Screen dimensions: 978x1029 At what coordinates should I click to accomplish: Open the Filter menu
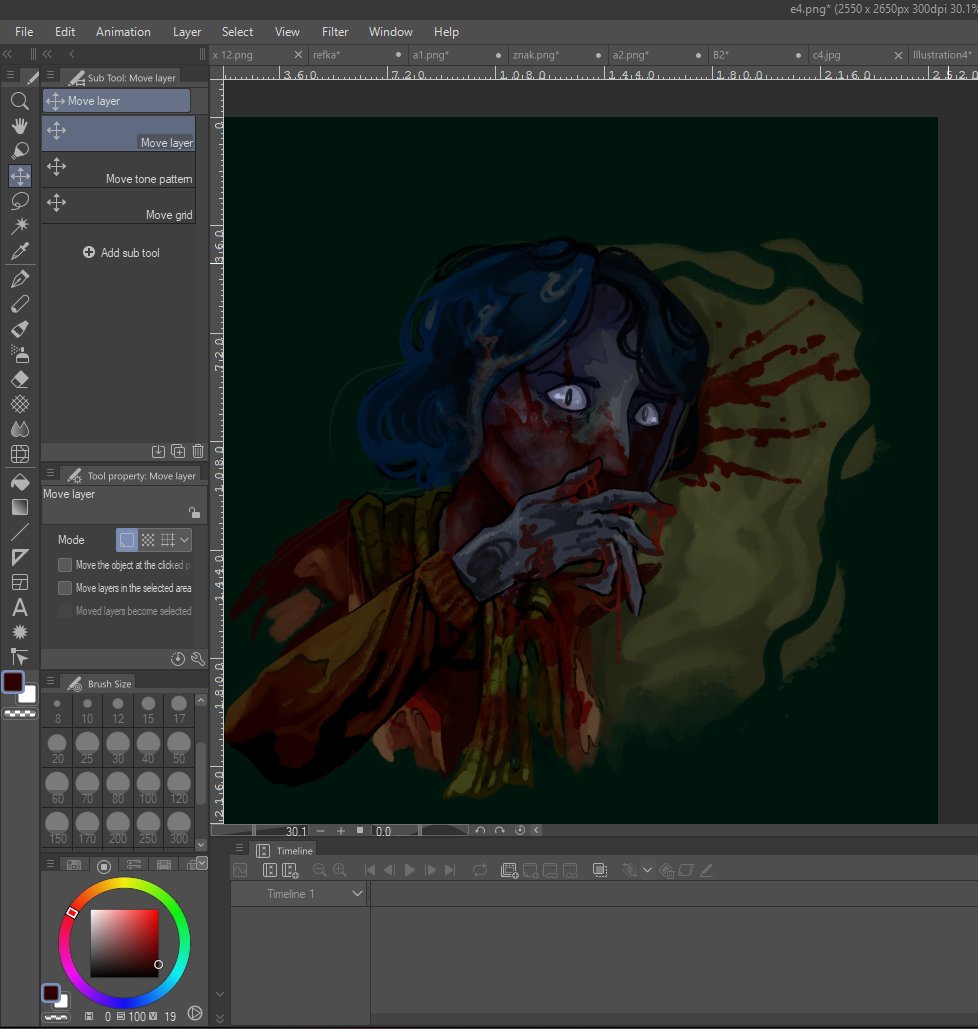tap(335, 32)
